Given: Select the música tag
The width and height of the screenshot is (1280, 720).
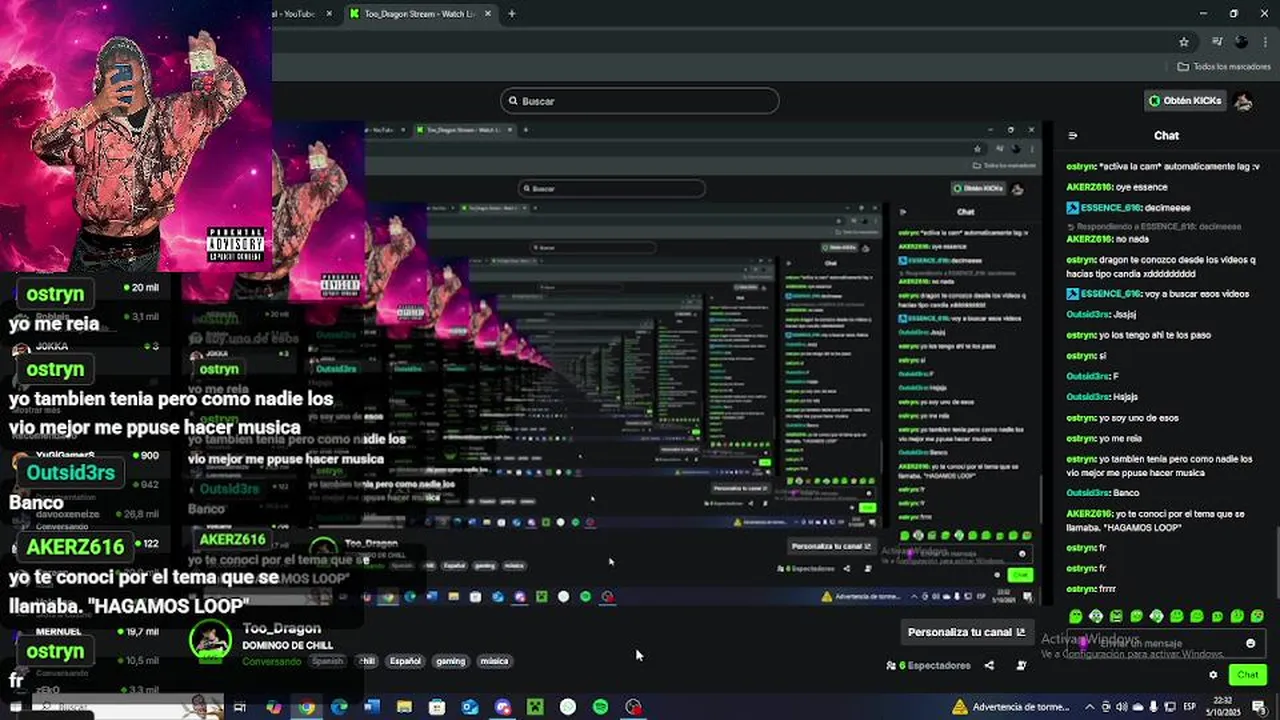Looking at the screenshot, I should point(494,661).
